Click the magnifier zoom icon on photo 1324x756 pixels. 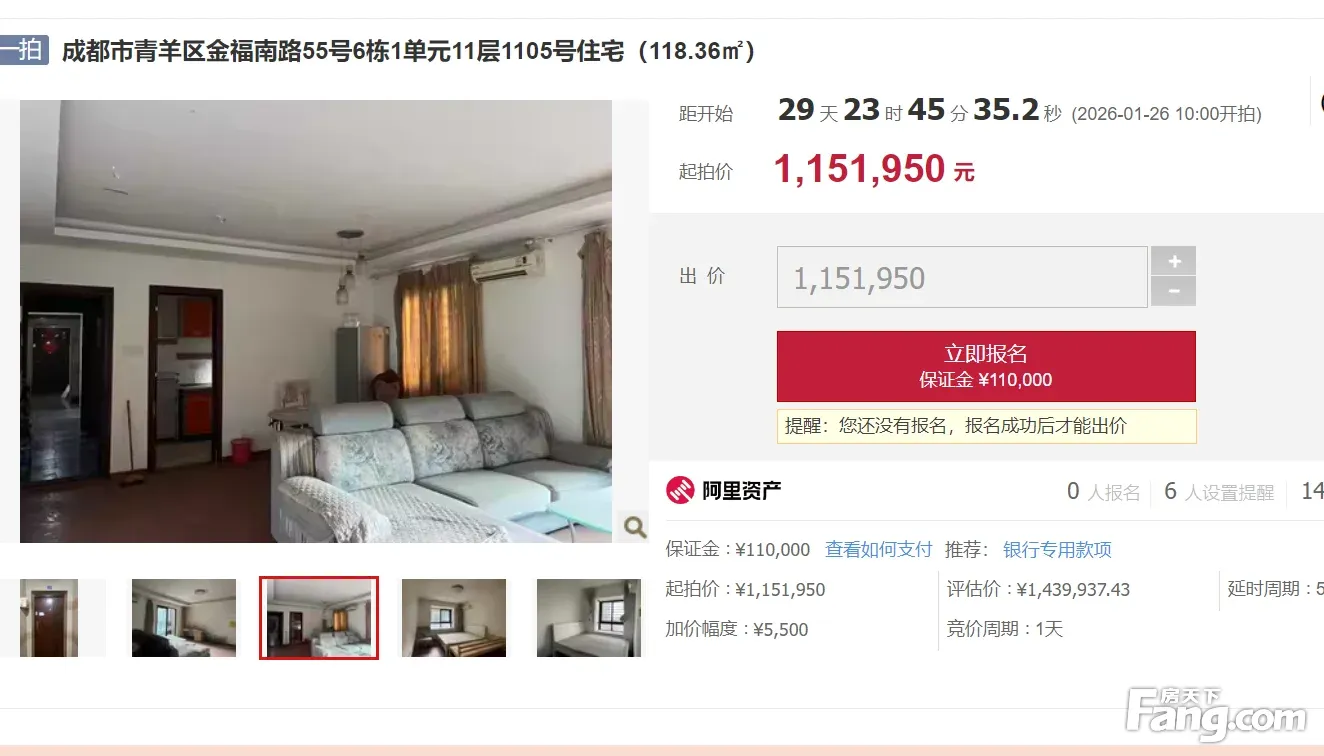634,526
